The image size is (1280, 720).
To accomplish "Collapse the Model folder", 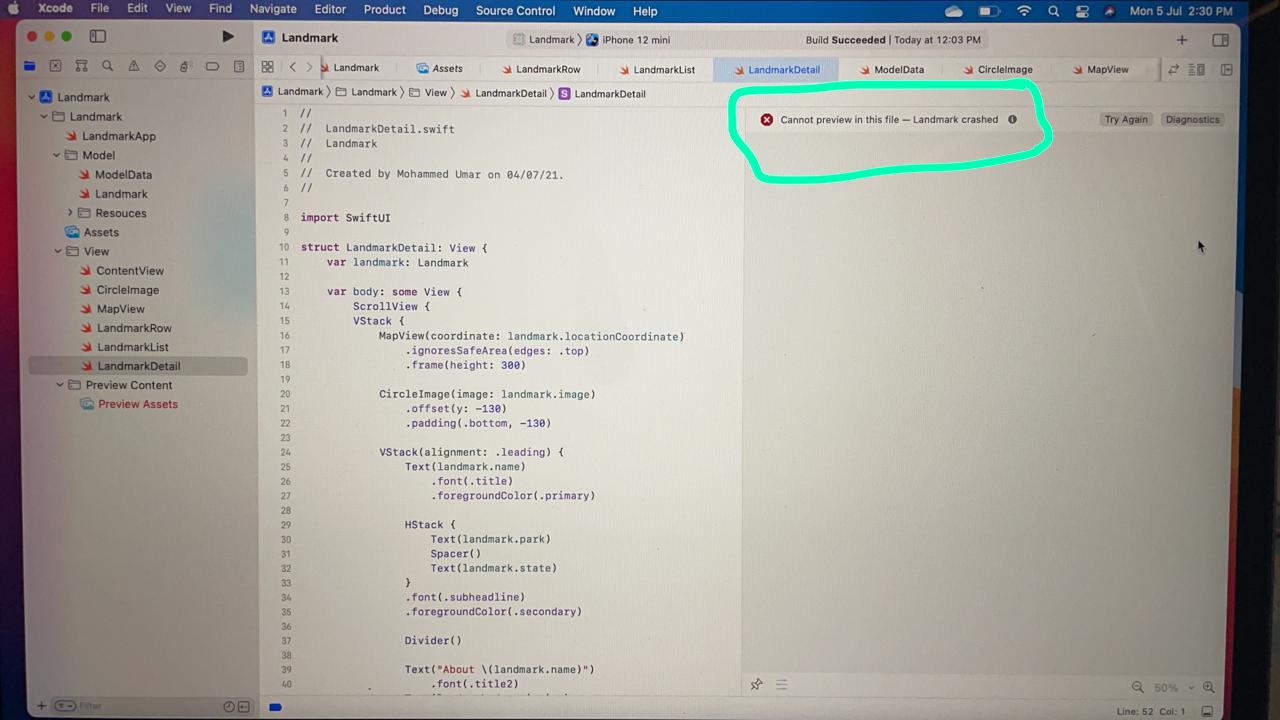I will click(57, 156).
